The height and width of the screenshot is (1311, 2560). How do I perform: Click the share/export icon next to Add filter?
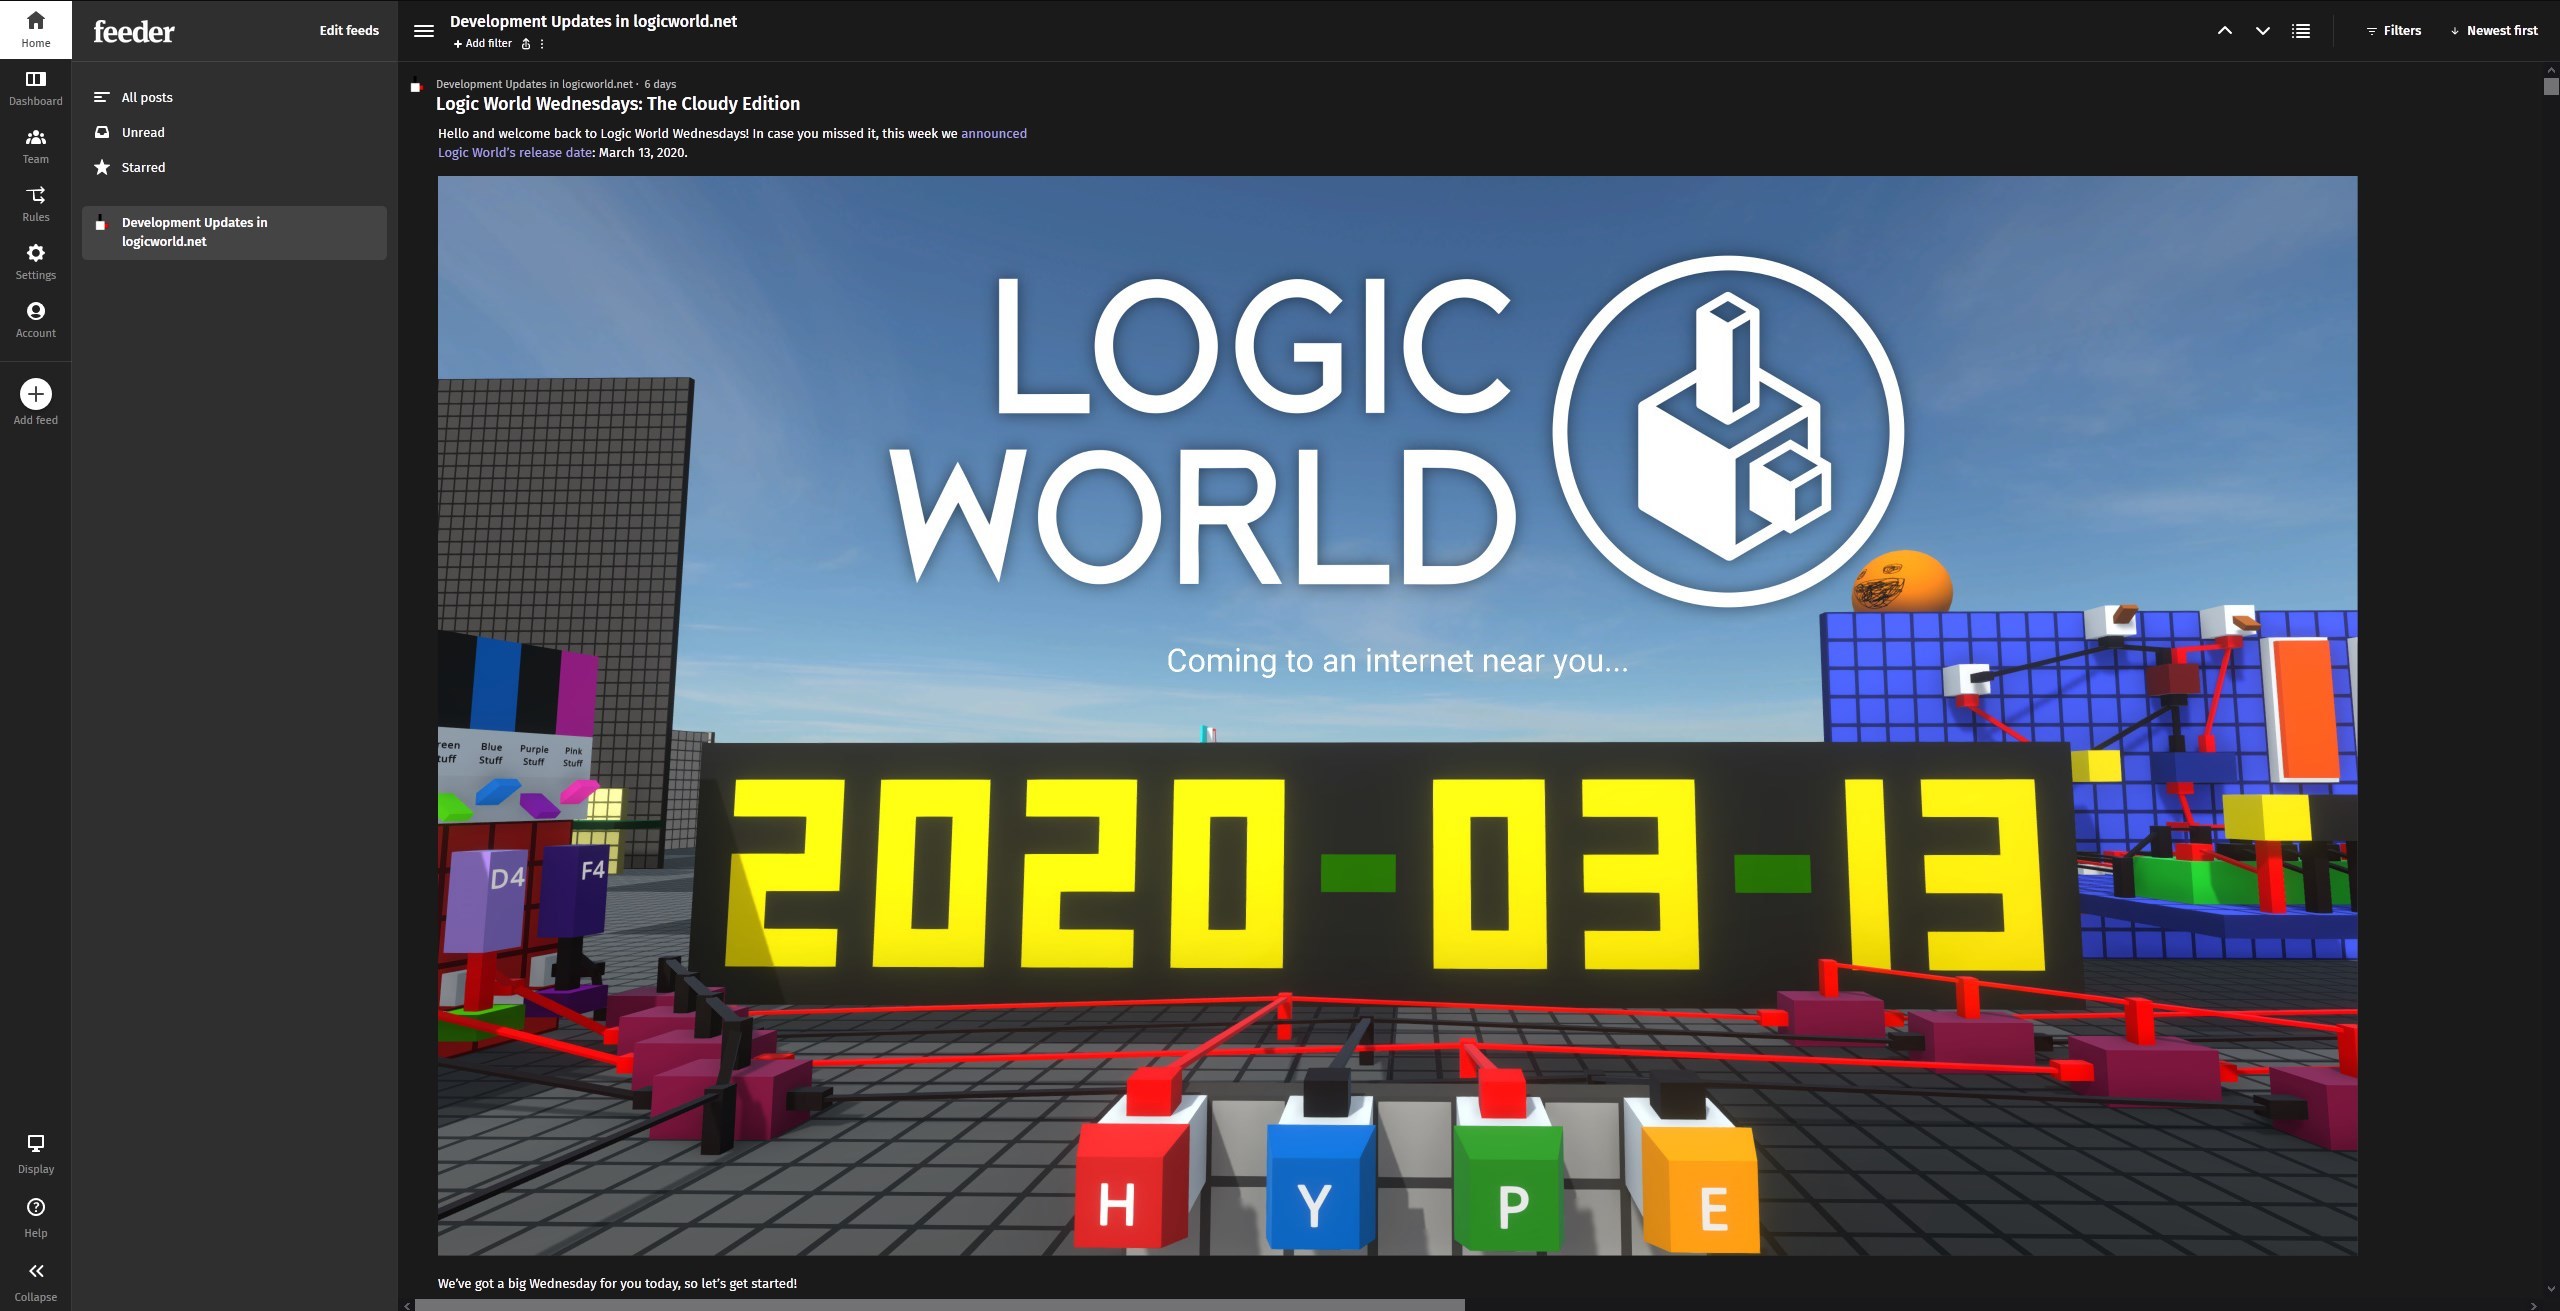[526, 44]
